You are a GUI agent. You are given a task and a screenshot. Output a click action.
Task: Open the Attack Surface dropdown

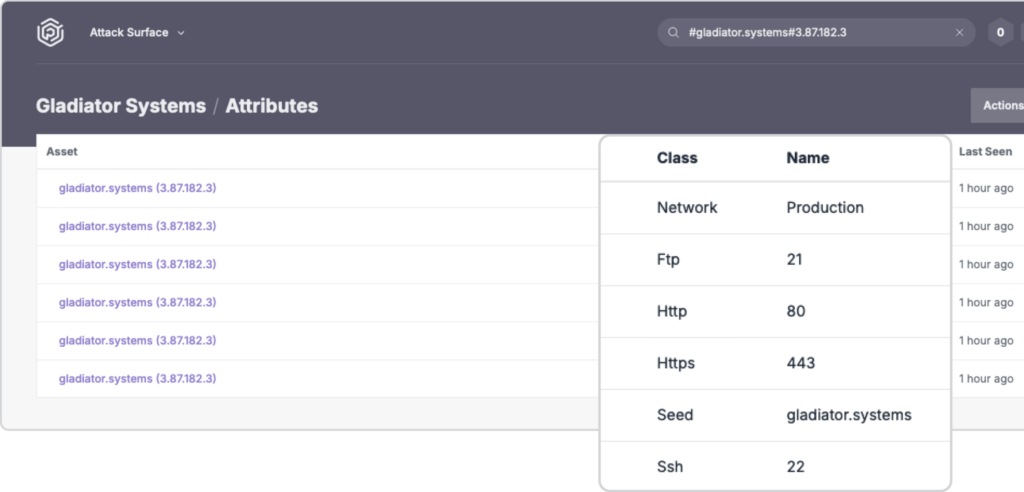click(x=137, y=33)
